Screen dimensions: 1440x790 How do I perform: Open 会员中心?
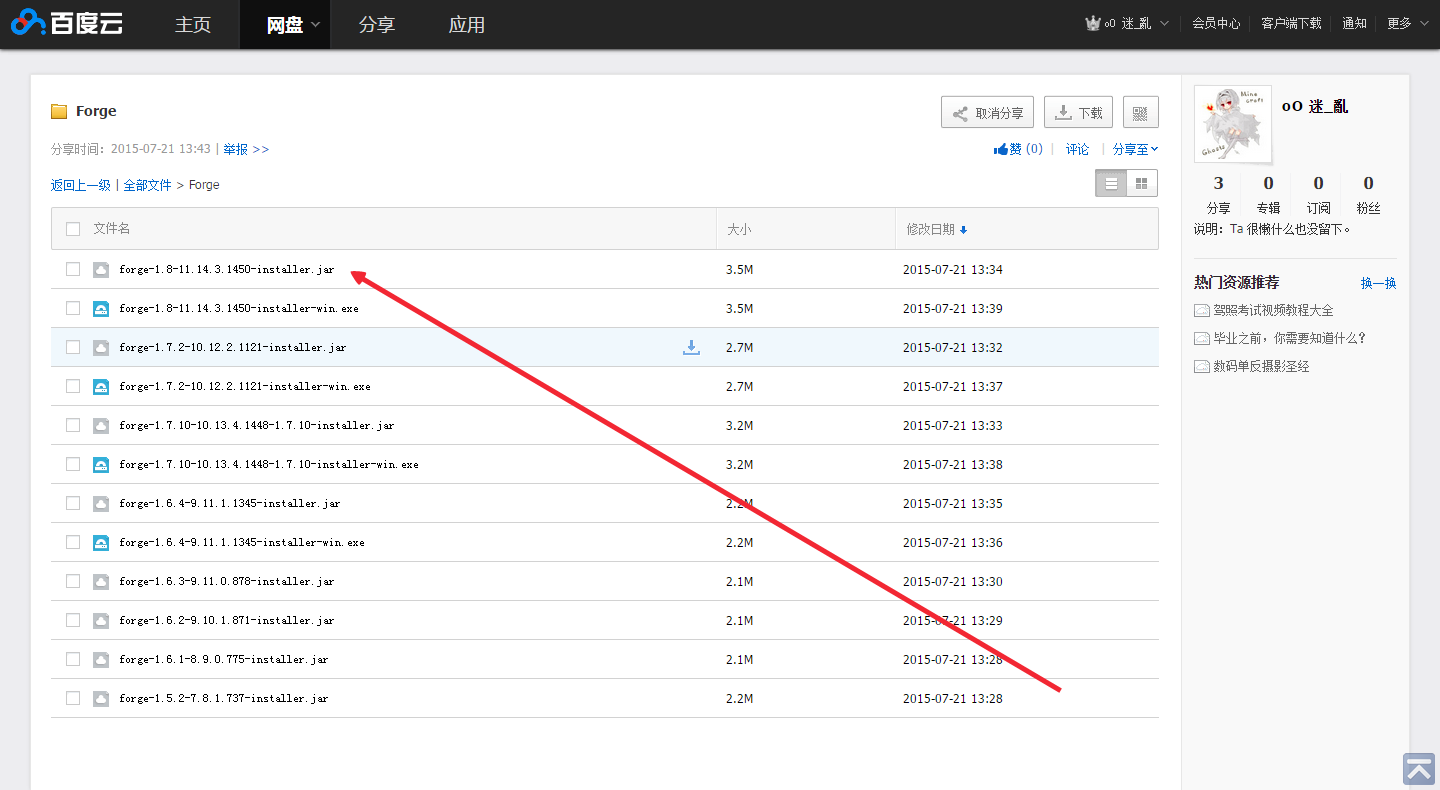1216,23
